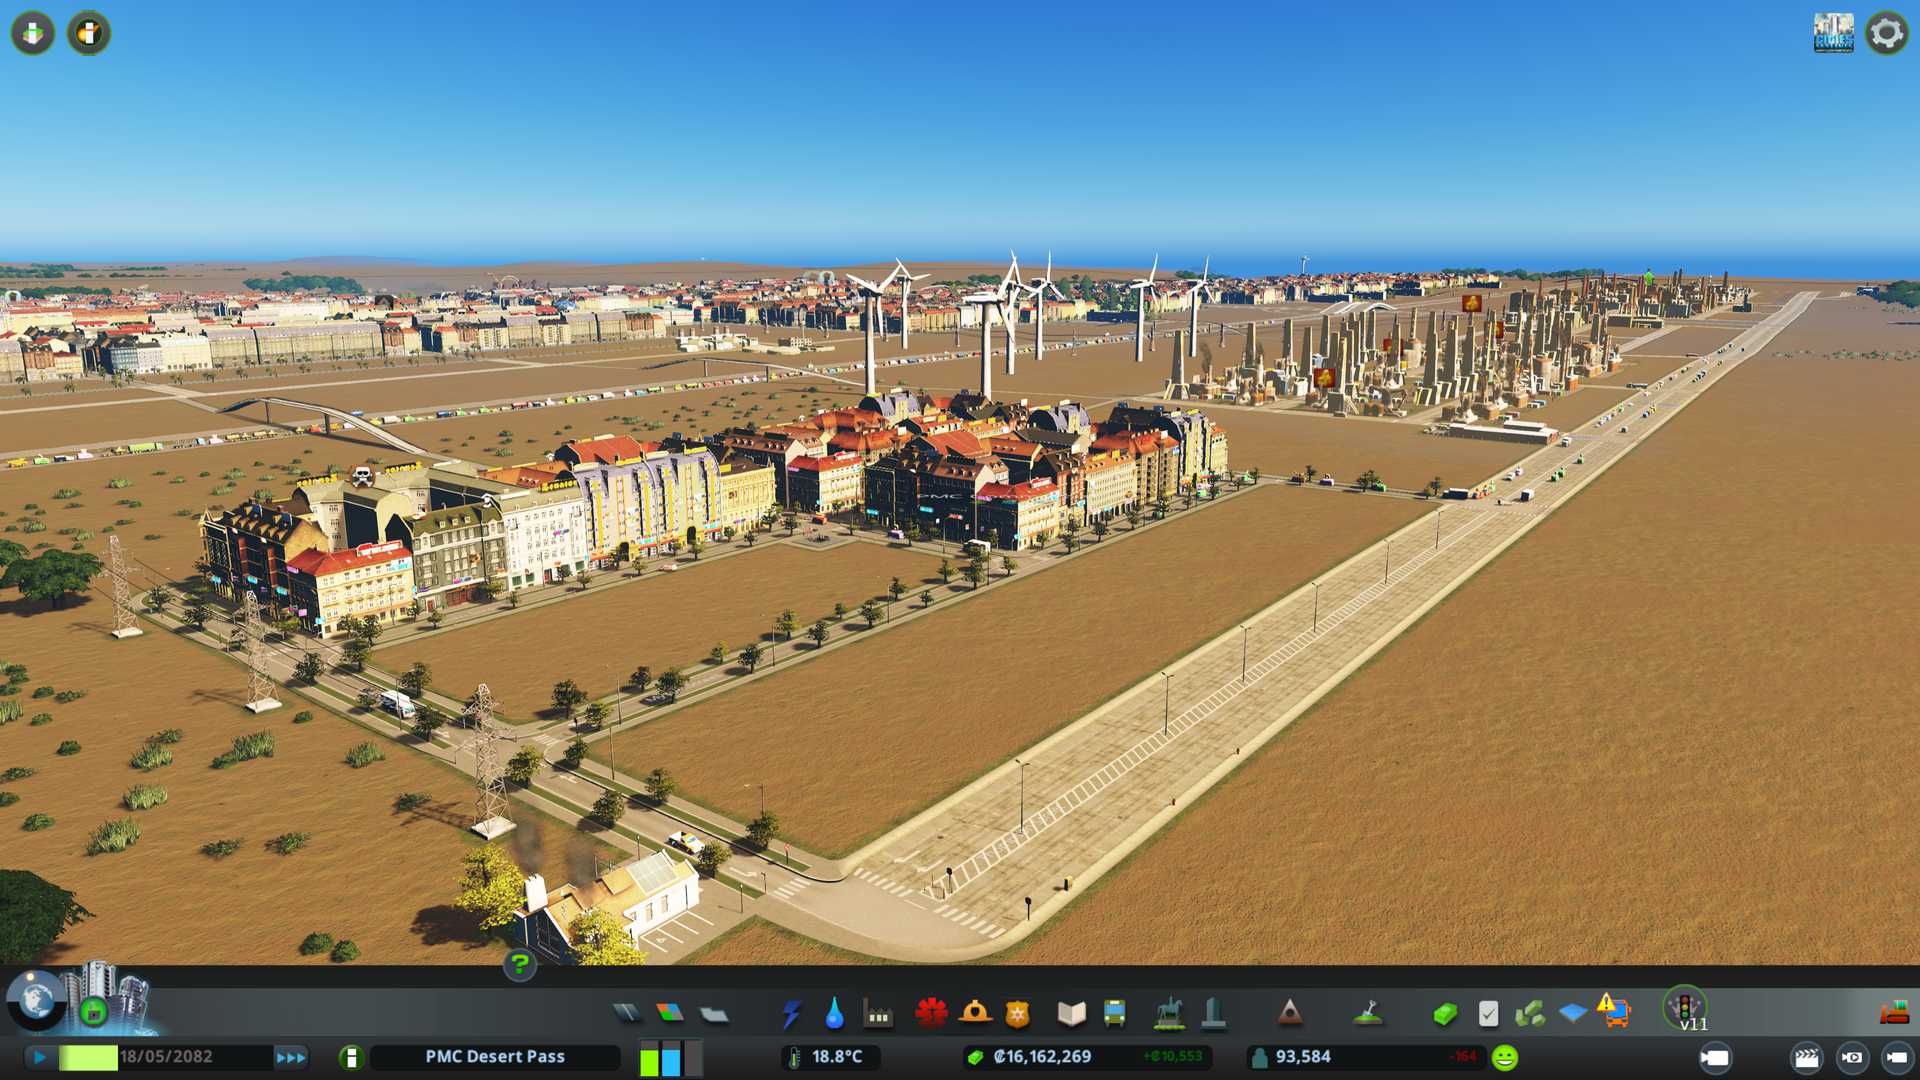This screenshot has height=1080, width=1920.
Task: Open the Water and sewage menu
Action: (834, 1014)
